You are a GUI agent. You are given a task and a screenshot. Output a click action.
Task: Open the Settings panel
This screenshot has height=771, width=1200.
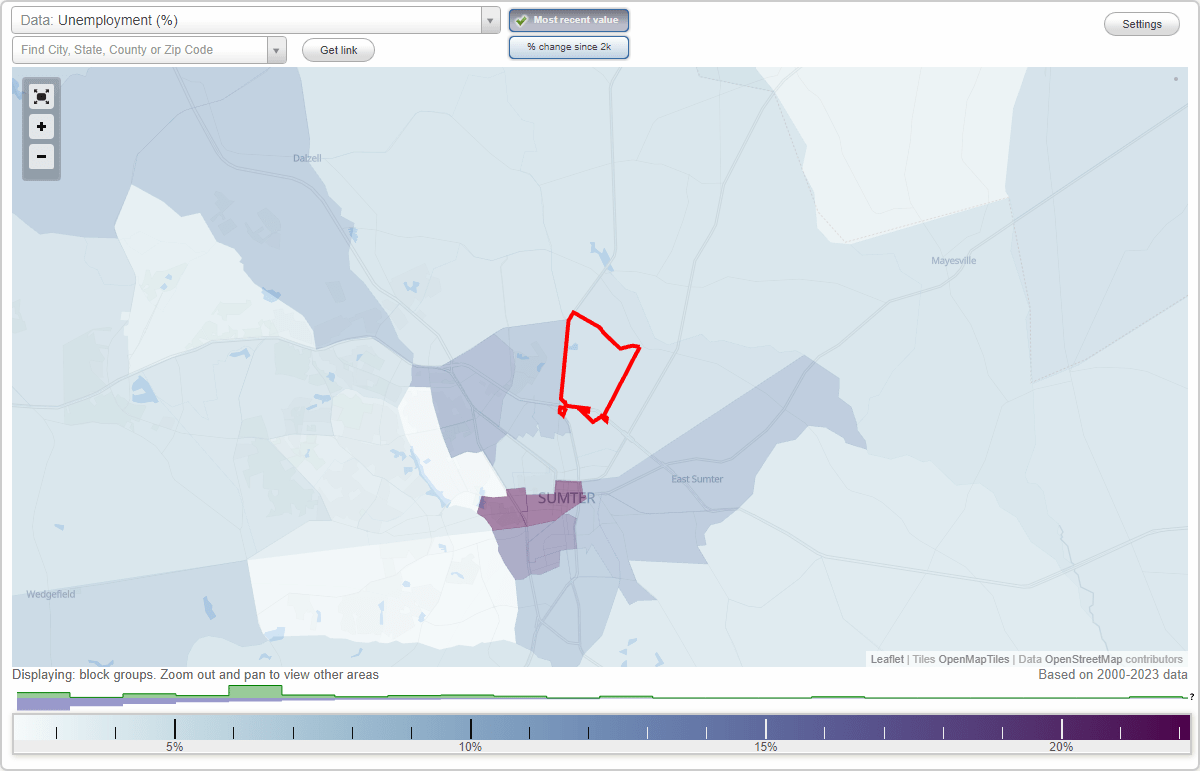pyautogui.click(x=1141, y=23)
